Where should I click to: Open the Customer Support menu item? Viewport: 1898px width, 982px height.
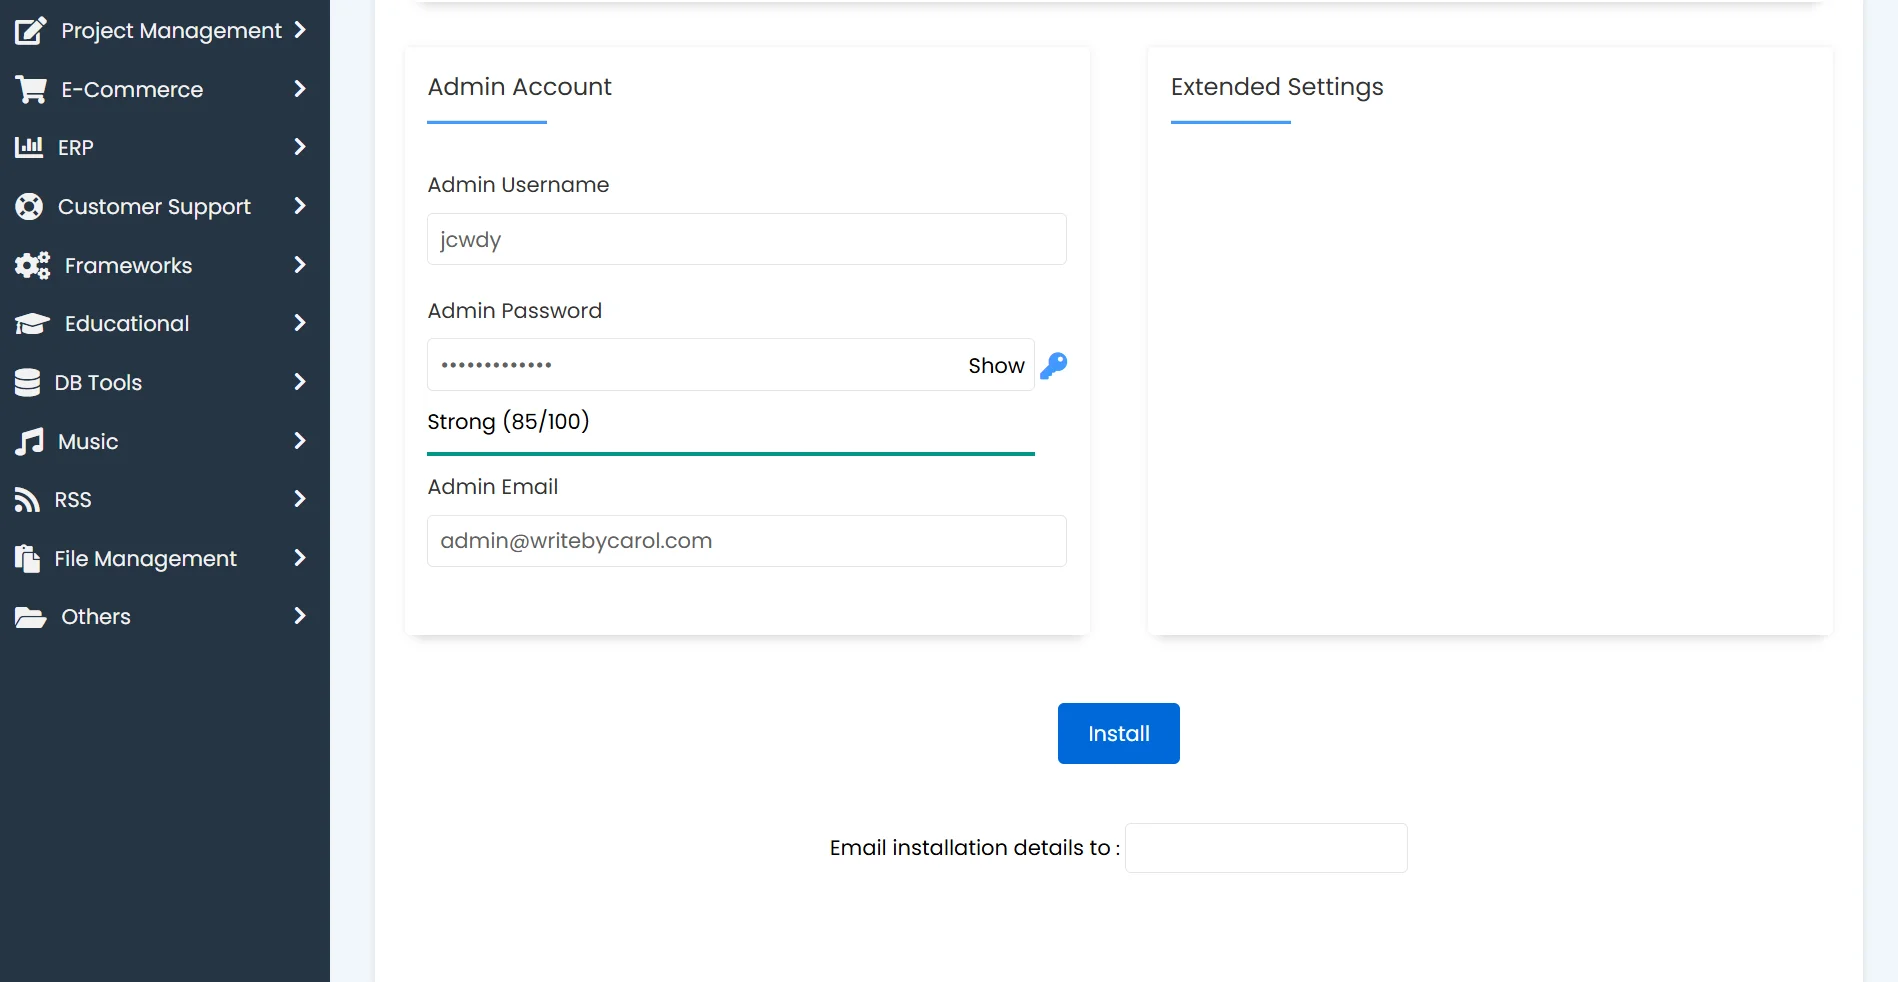tap(165, 207)
